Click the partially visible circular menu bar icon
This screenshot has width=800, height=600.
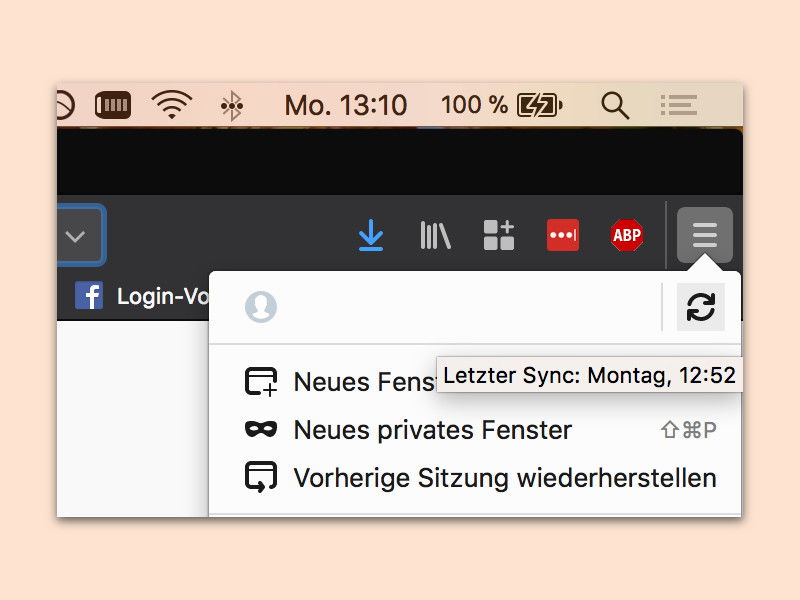(x=65, y=106)
